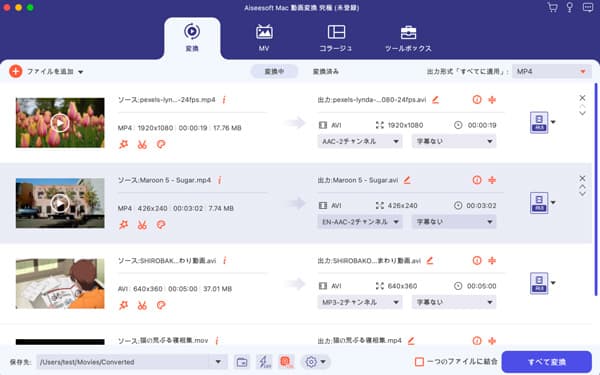Open the shopping cart icon
Image resolution: width=600 pixels, height=375 pixels.
coord(552,8)
